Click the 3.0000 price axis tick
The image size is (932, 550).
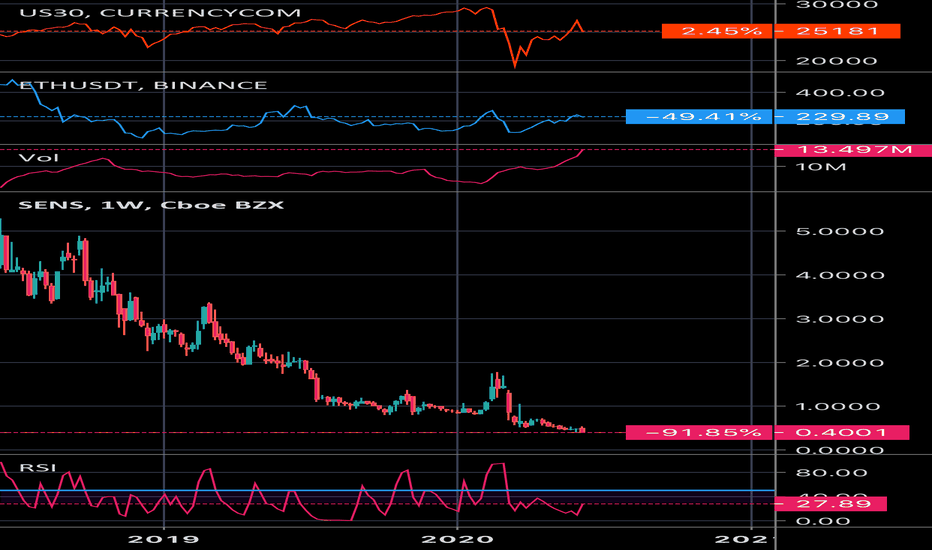pos(839,319)
